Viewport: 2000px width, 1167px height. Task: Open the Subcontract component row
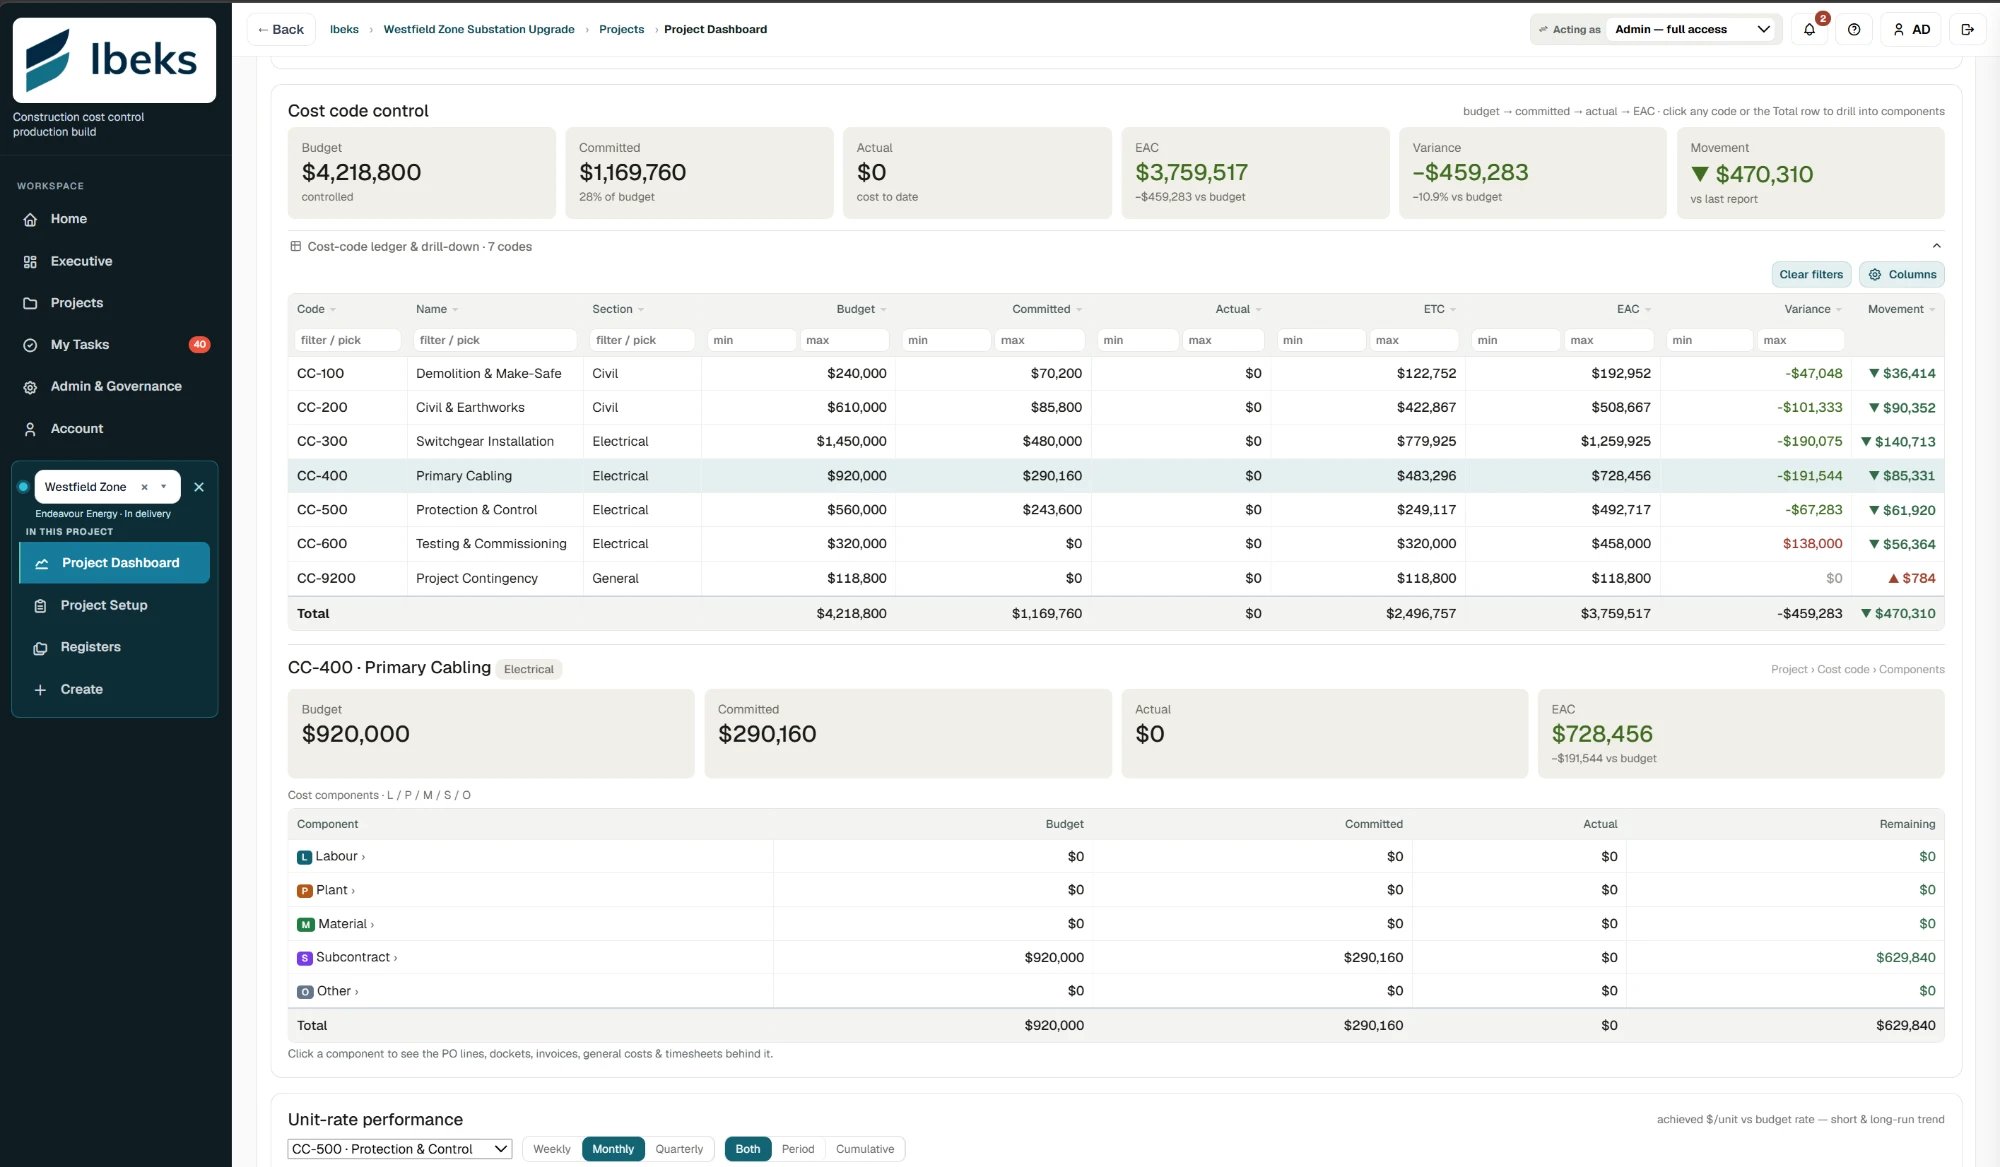[x=1116, y=958]
